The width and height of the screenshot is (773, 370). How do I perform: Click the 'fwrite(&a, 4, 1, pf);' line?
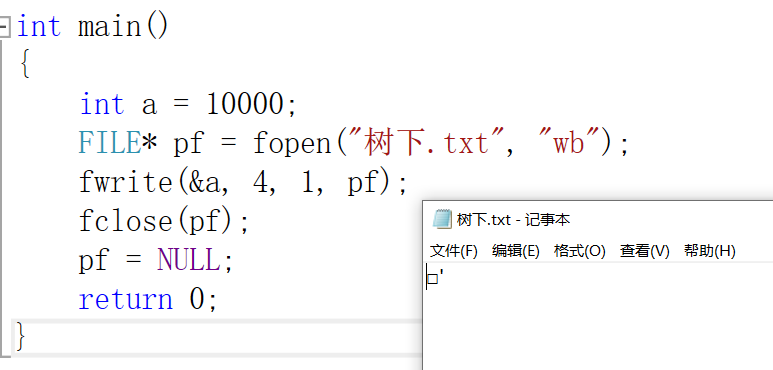pos(243,183)
